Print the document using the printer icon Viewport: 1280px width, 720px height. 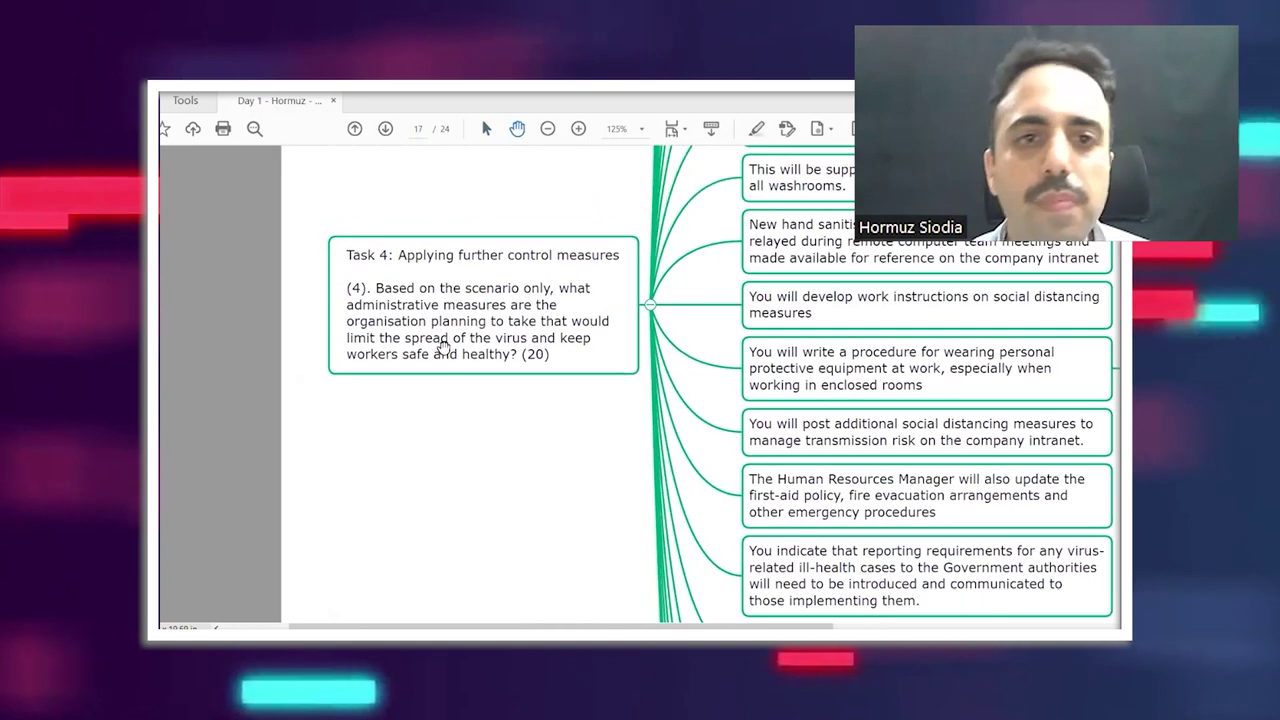[x=223, y=129]
